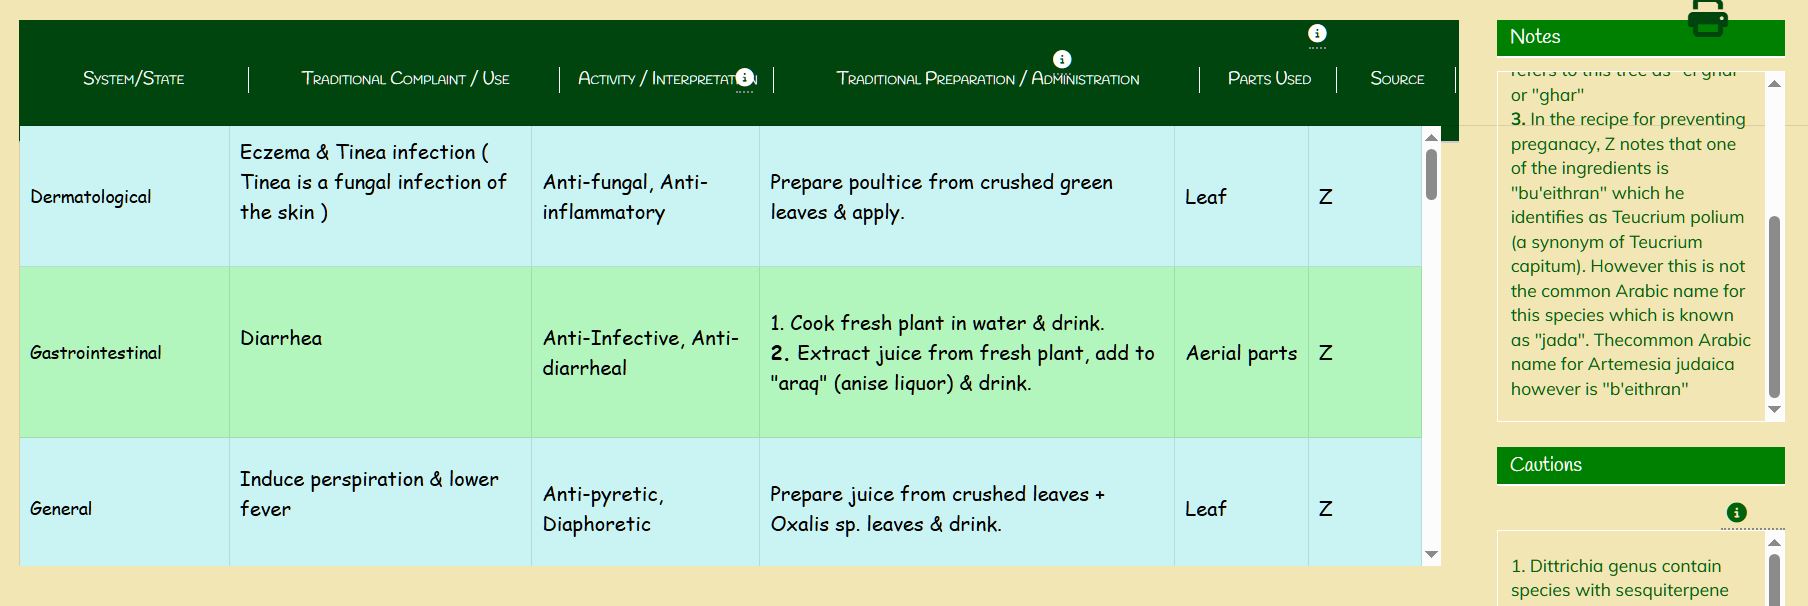Image resolution: width=1808 pixels, height=606 pixels.
Task: Click info icon above Traditional Preparation header
Action: (1062, 59)
